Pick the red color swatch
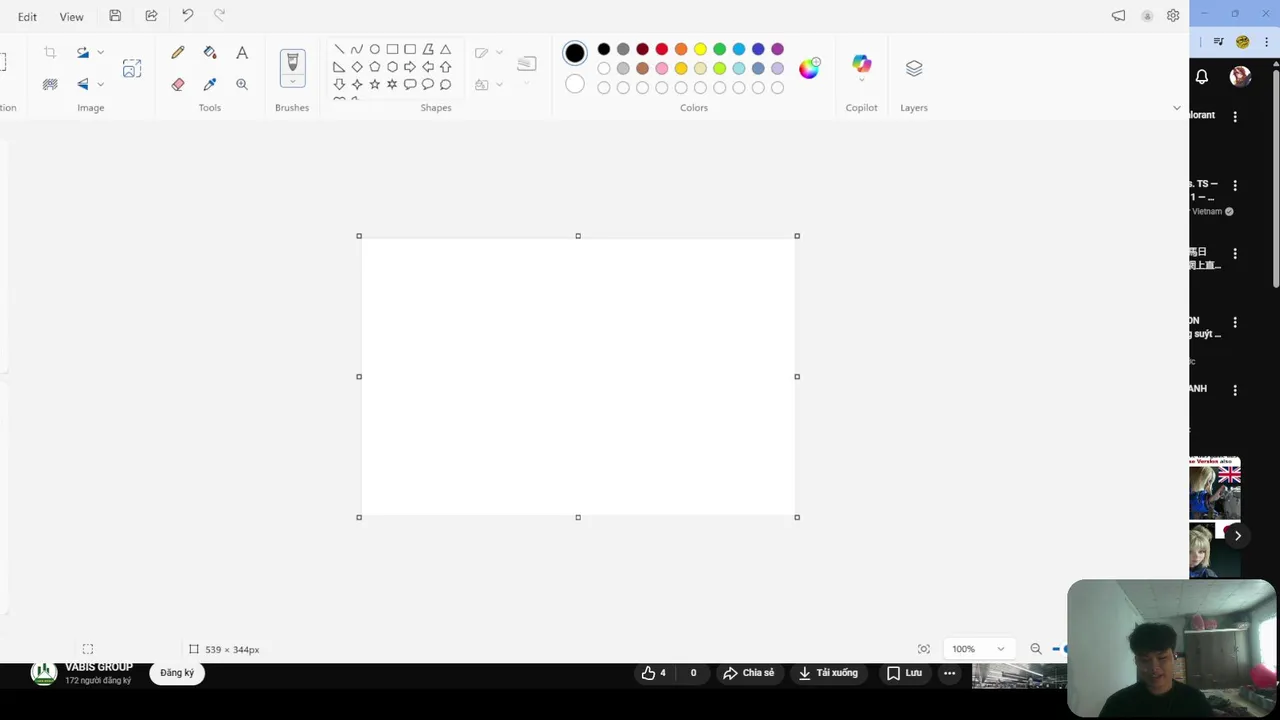The height and width of the screenshot is (720, 1280). point(661,49)
